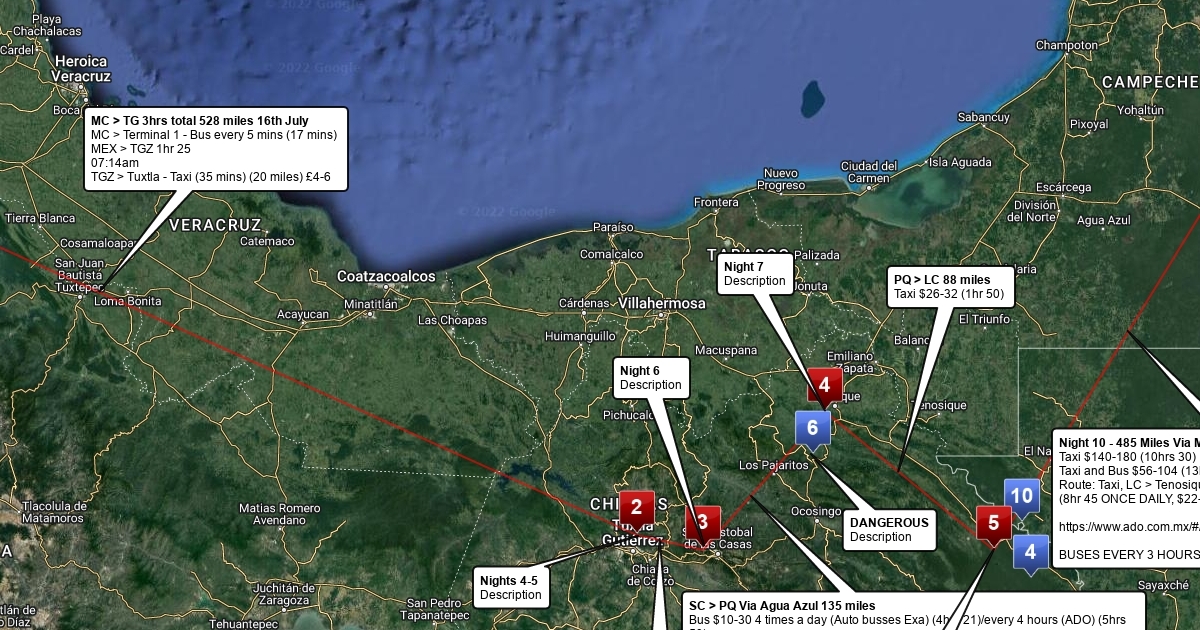Open the Night 7 callout label
The height and width of the screenshot is (630, 1200).
[755, 274]
